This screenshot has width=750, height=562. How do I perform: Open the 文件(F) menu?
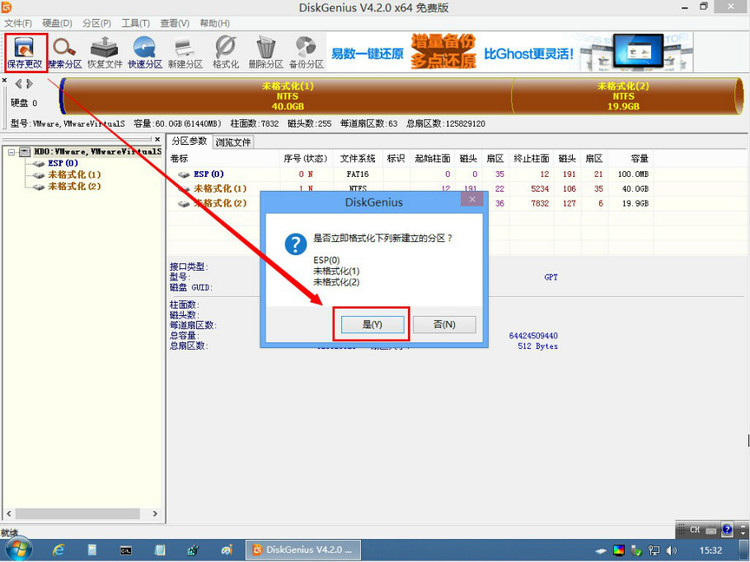pyautogui.click(x=18, y=22)
